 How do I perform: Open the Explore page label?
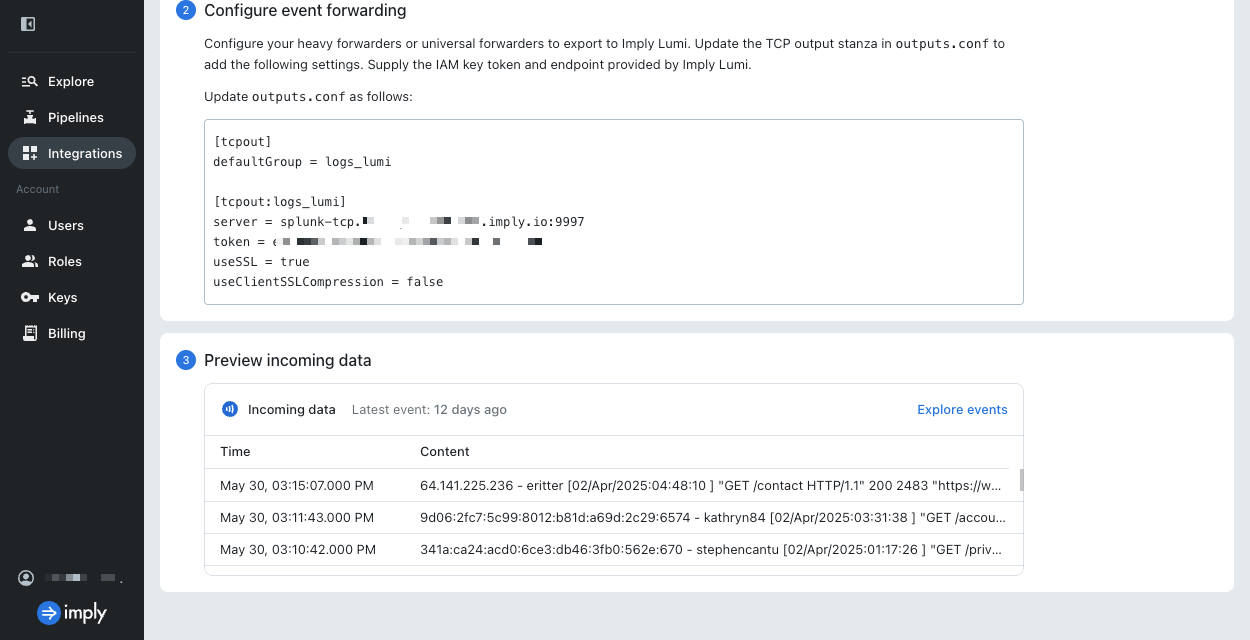pyautogui.click(x=71, y=81)
